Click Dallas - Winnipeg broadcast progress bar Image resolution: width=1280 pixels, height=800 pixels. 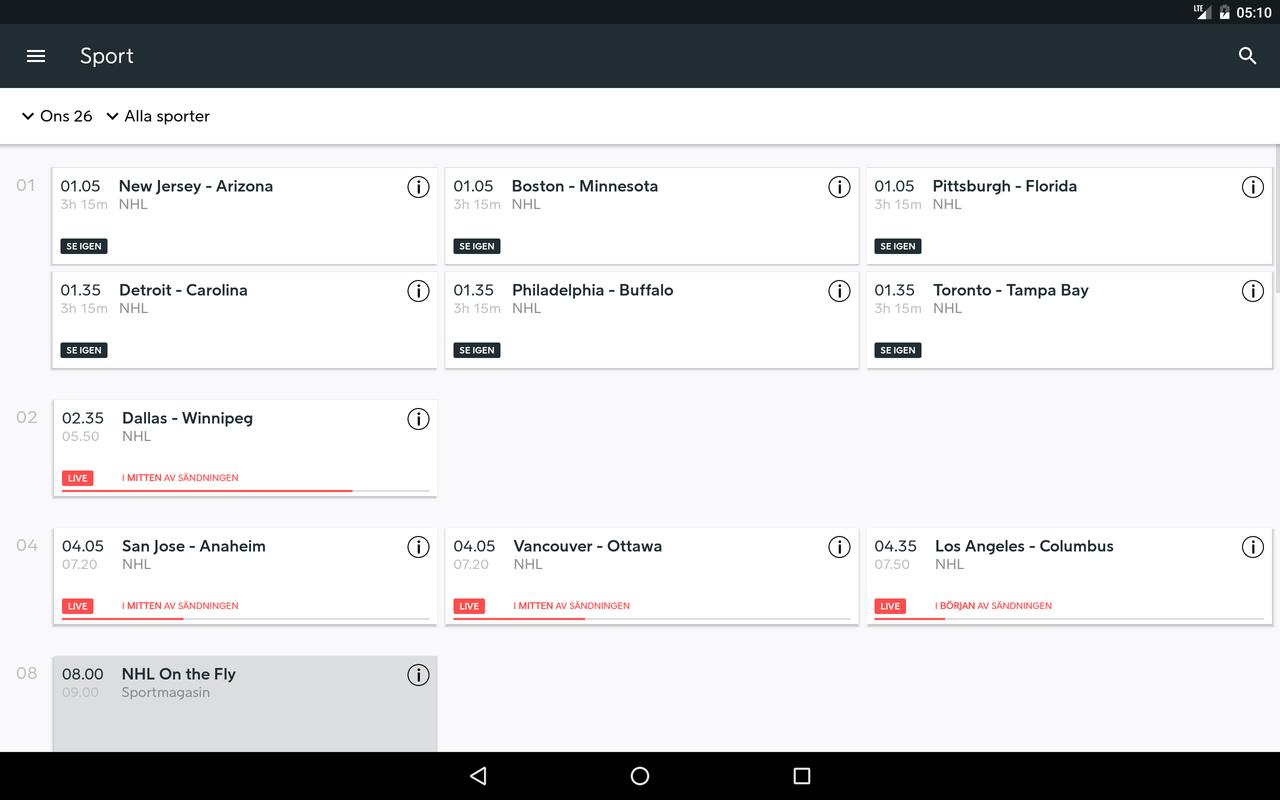[246, 491]
